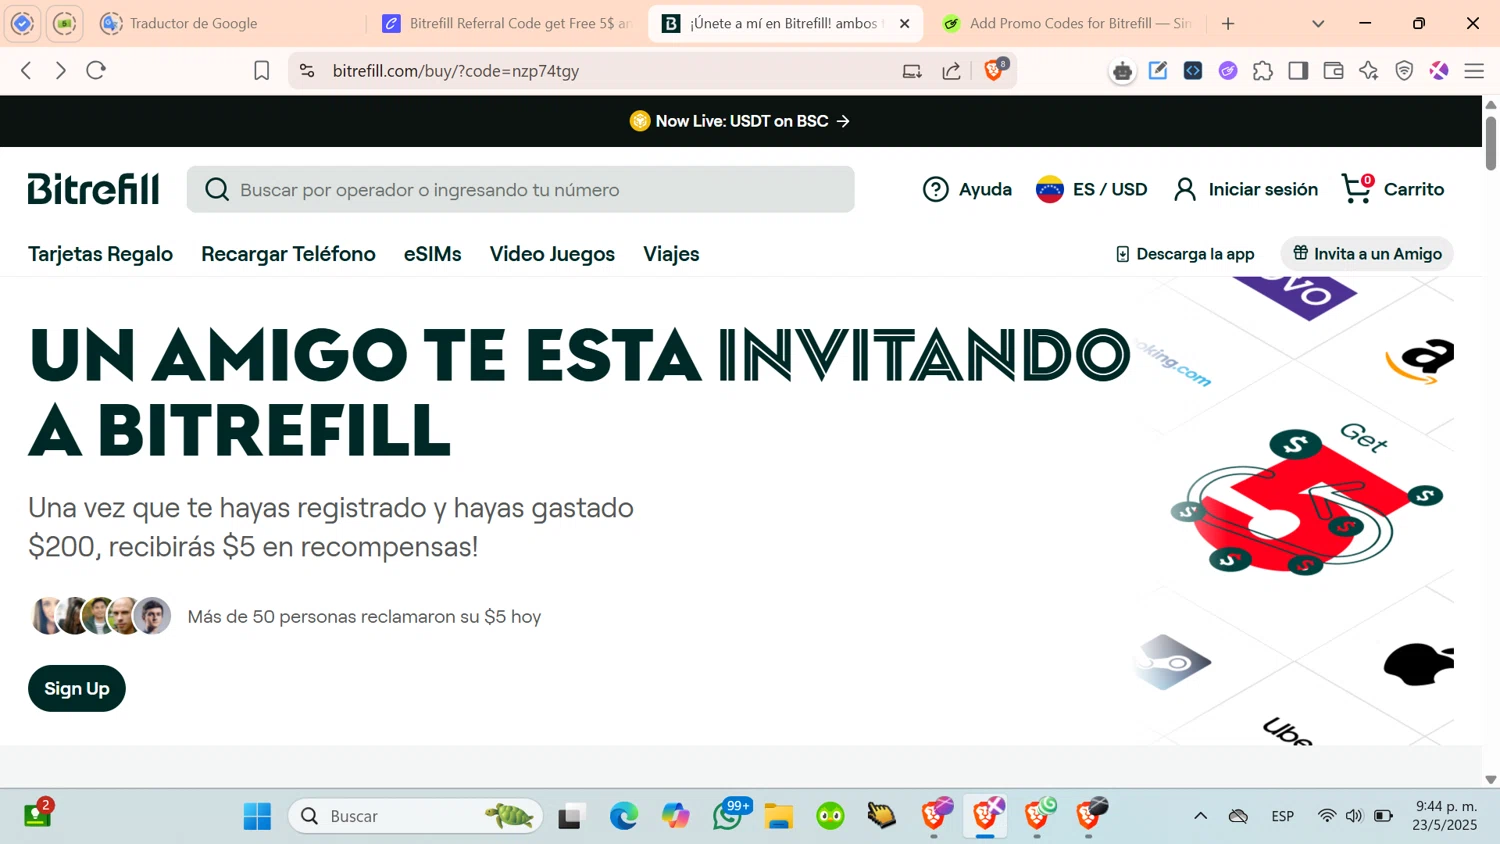Close the Únete a mí en Bitrefill tab
Screen dimensions: 1500x844
904,23
